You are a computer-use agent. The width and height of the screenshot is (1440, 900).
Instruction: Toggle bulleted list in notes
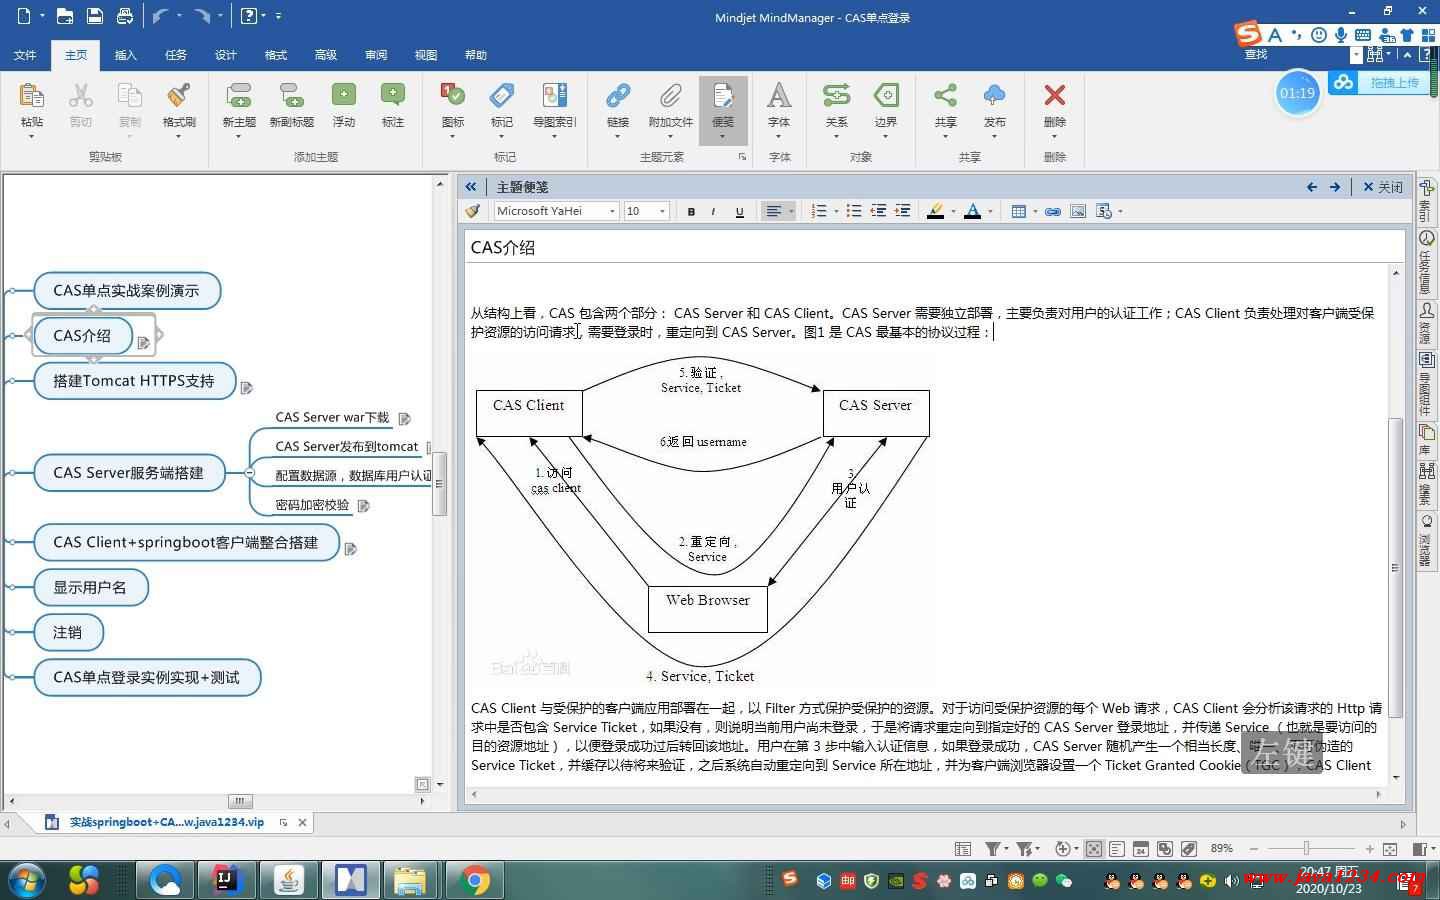pos(853,211)
